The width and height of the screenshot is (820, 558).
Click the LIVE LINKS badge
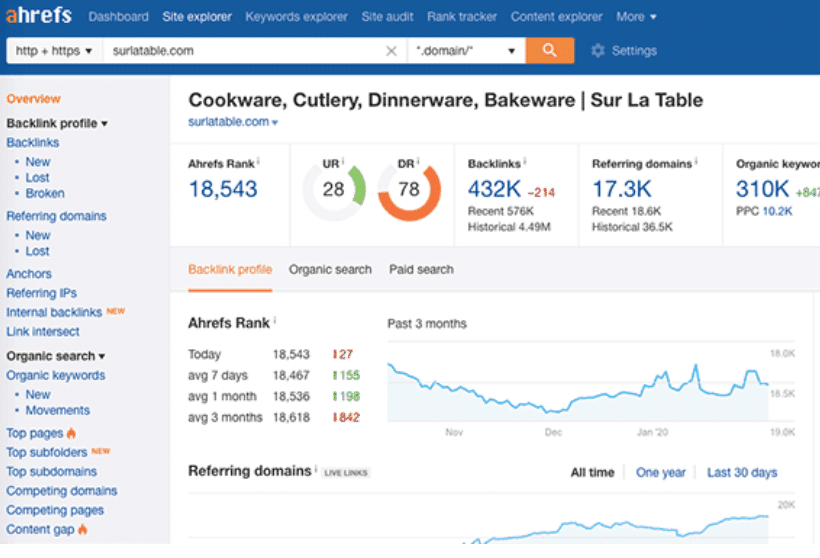pyautogui.click(x=346, y=473)
